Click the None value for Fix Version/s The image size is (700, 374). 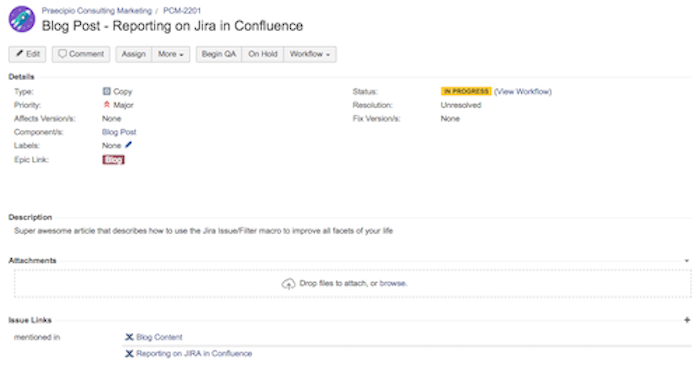pyautogui.click(x=450, y=118)
